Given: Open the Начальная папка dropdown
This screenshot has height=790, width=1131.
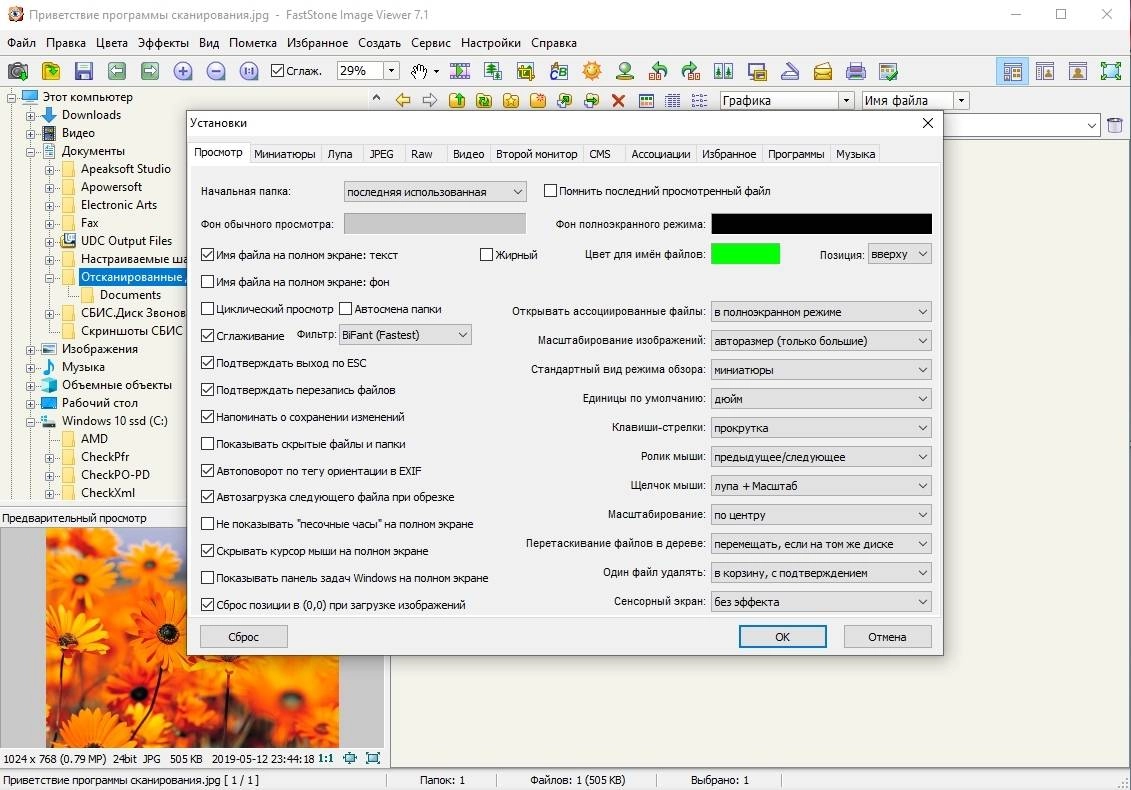Looking at the screenshot, I should pyautogui.click(x=435, y=192).
